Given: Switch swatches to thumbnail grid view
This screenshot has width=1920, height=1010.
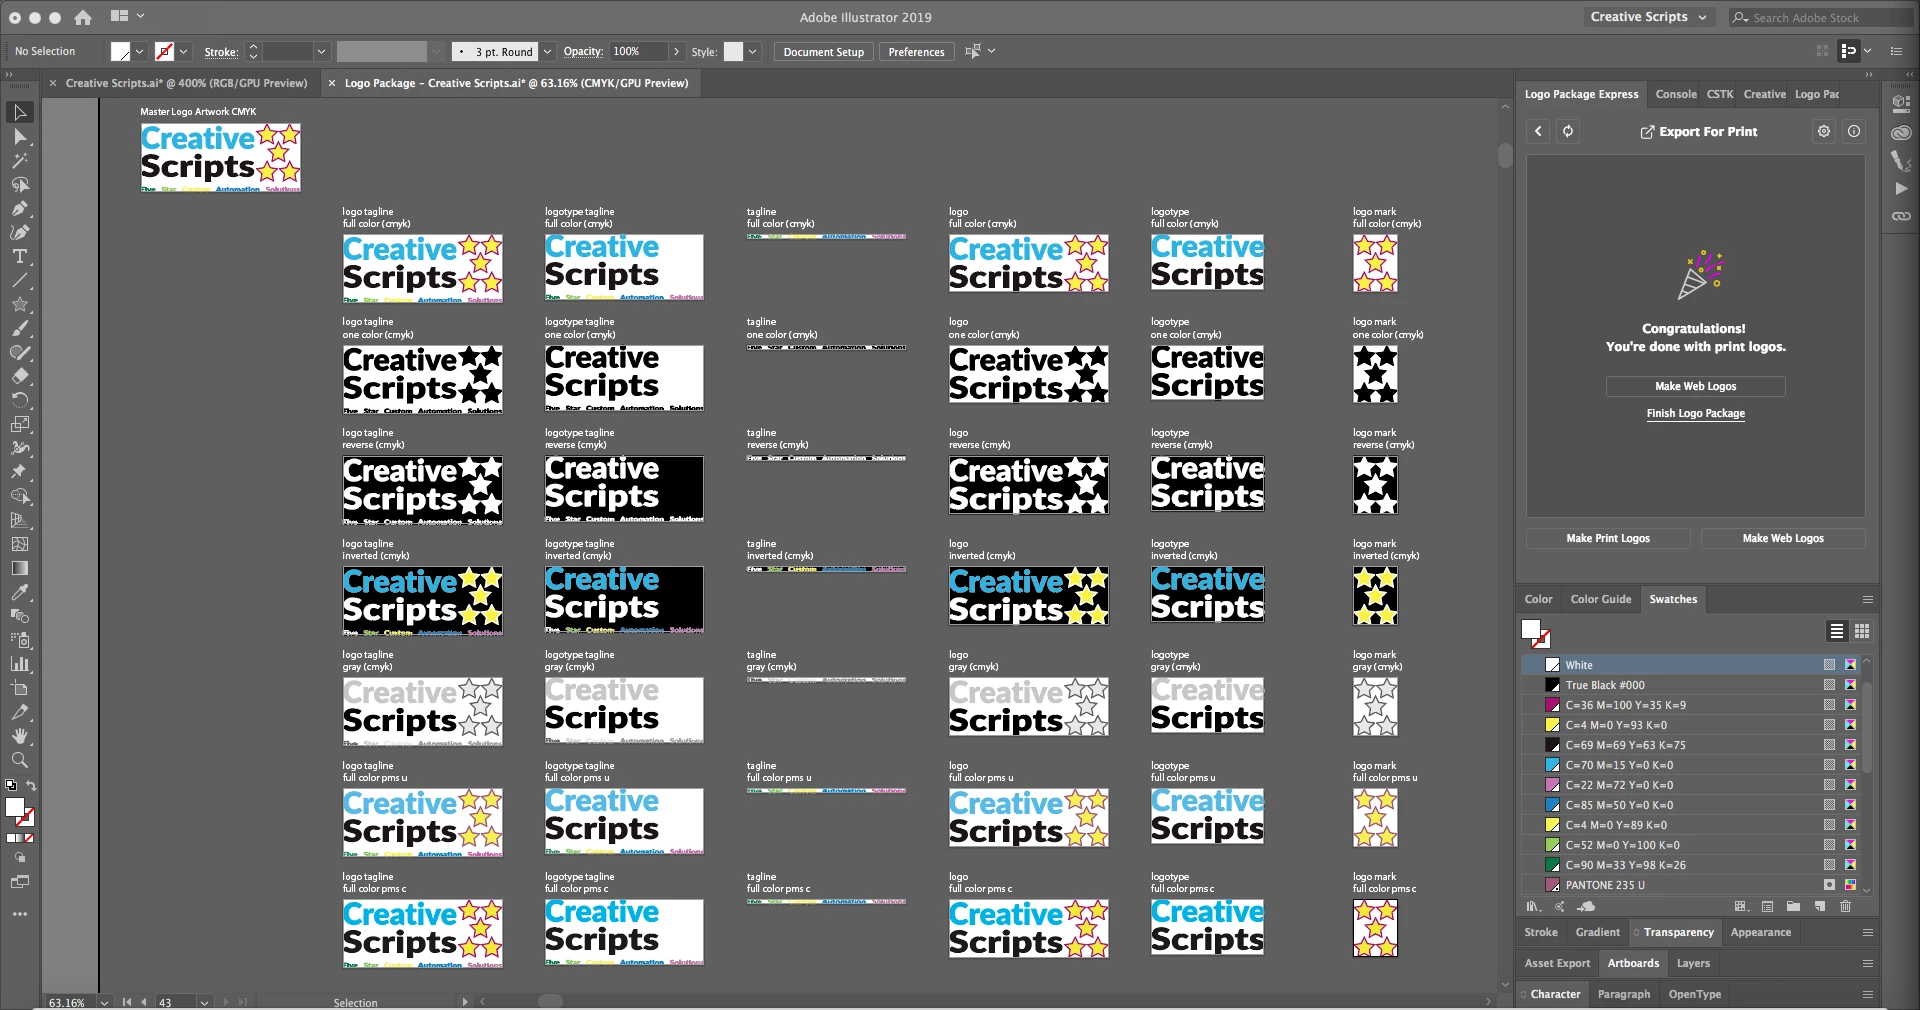Looking at the screenshot, I should click(1862, 631).
